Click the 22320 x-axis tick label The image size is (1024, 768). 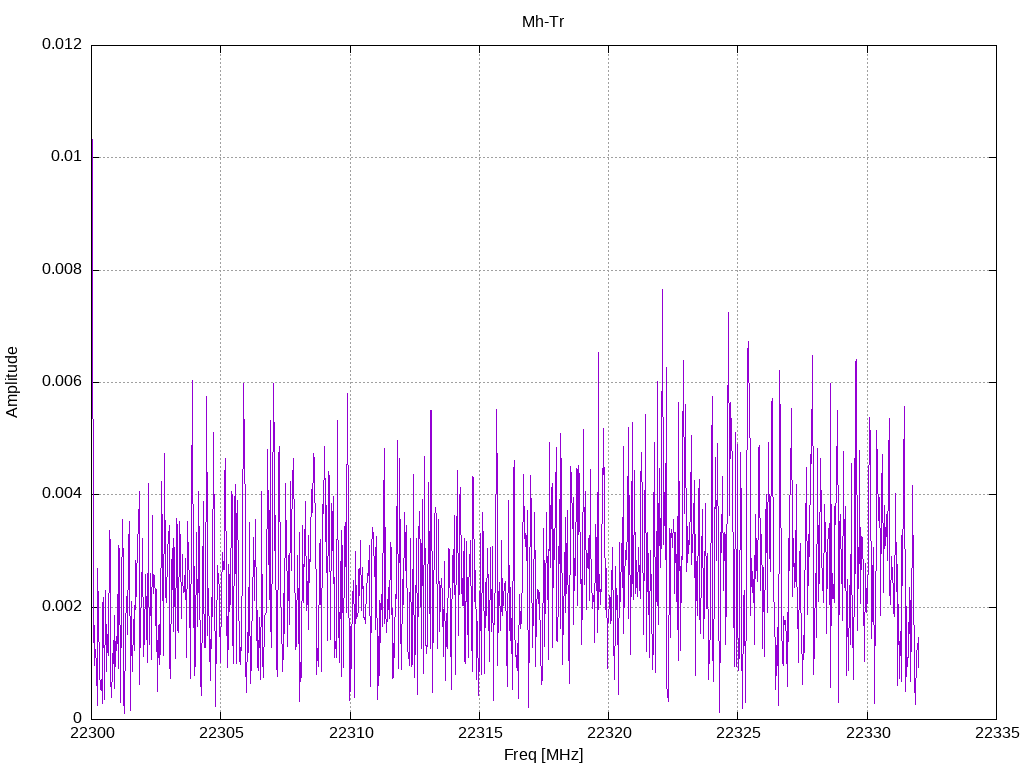pos(608,733)
